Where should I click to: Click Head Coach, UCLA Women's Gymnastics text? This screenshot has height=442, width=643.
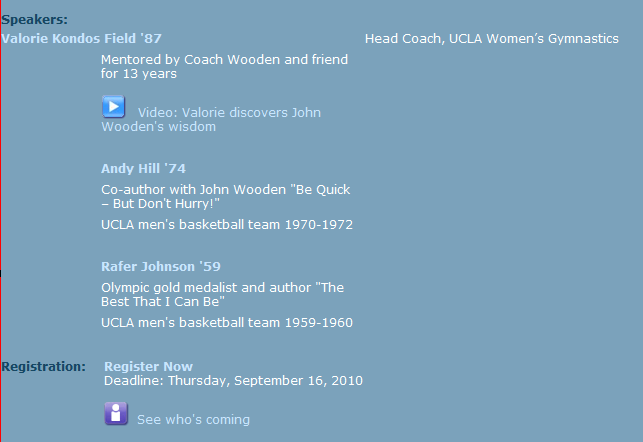[x=491, y=39]
